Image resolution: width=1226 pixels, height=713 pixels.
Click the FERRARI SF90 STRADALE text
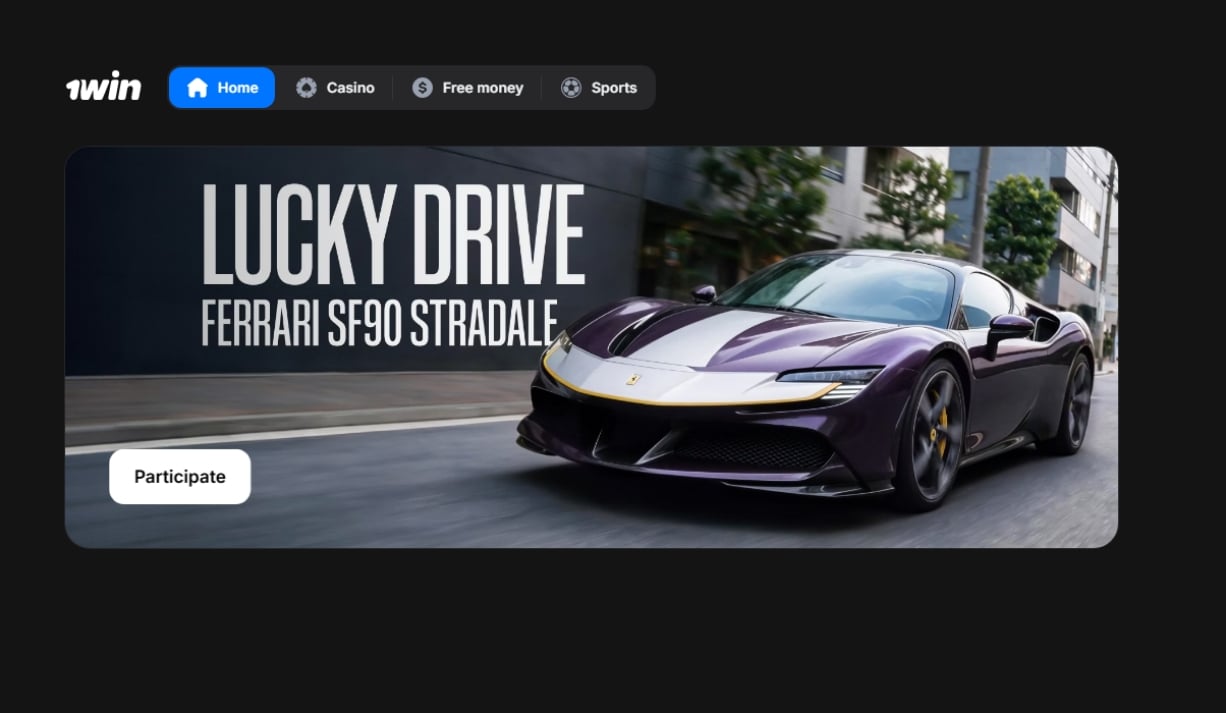pyautogui.click(x=379, y=322)
